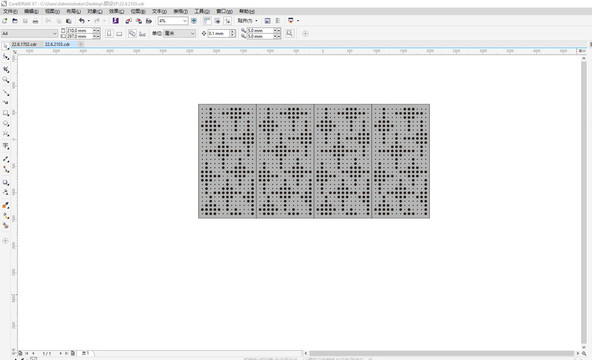Viewport: 592px width, 360px height.
Task: Click the Import icon
Action: [x=128, y=21]
